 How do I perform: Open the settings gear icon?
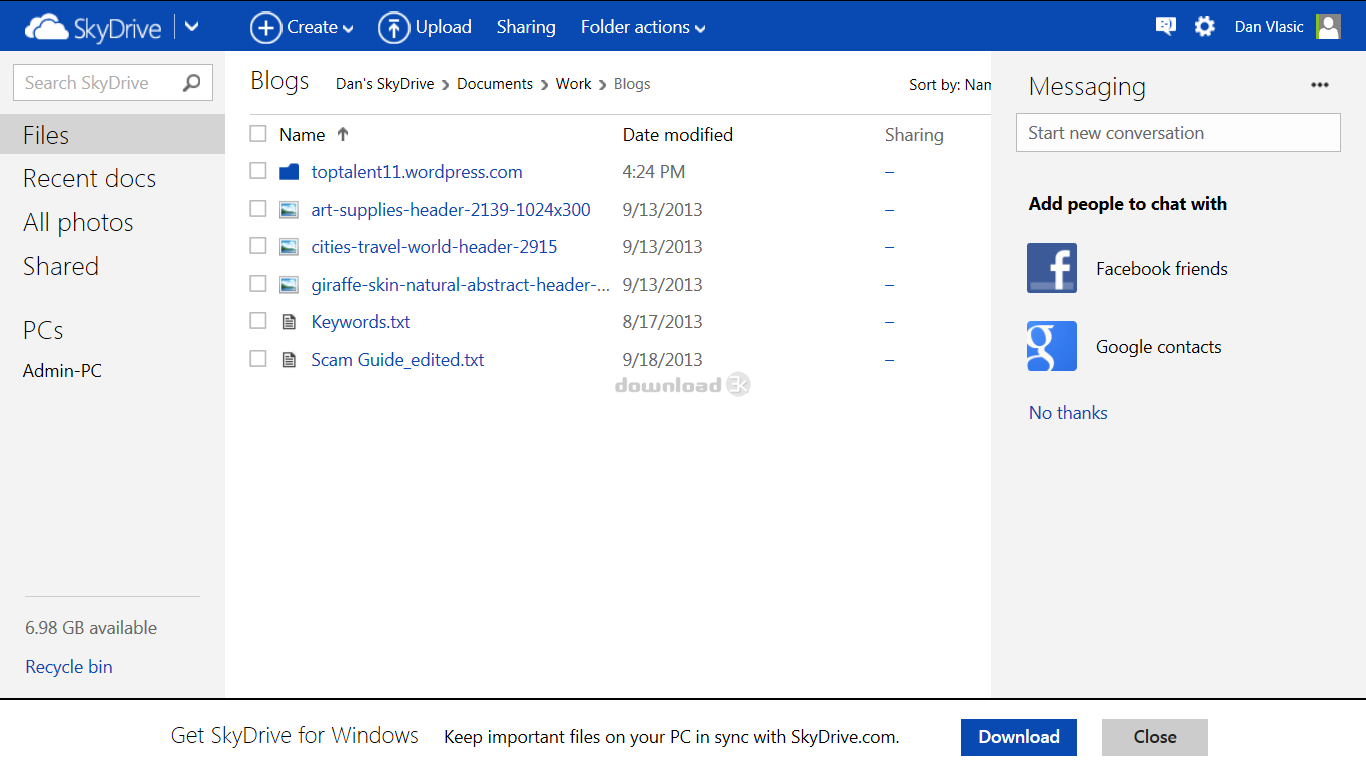(x=1205, y=27)
